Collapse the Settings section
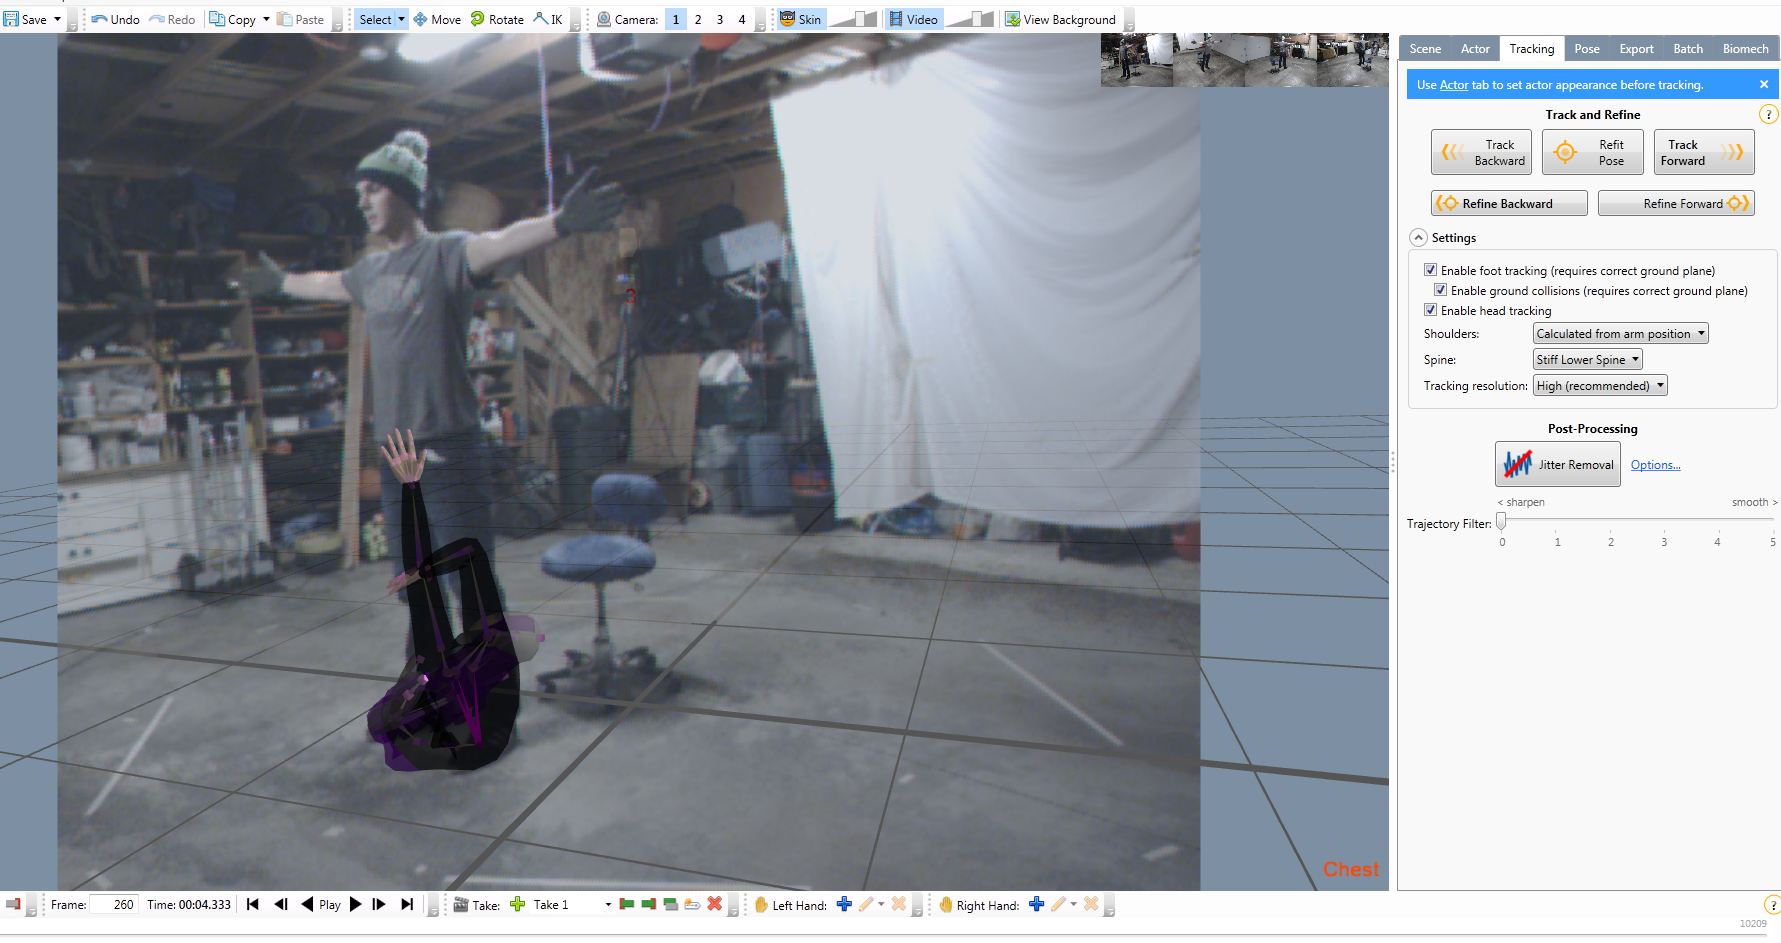 pos(1418,238)
